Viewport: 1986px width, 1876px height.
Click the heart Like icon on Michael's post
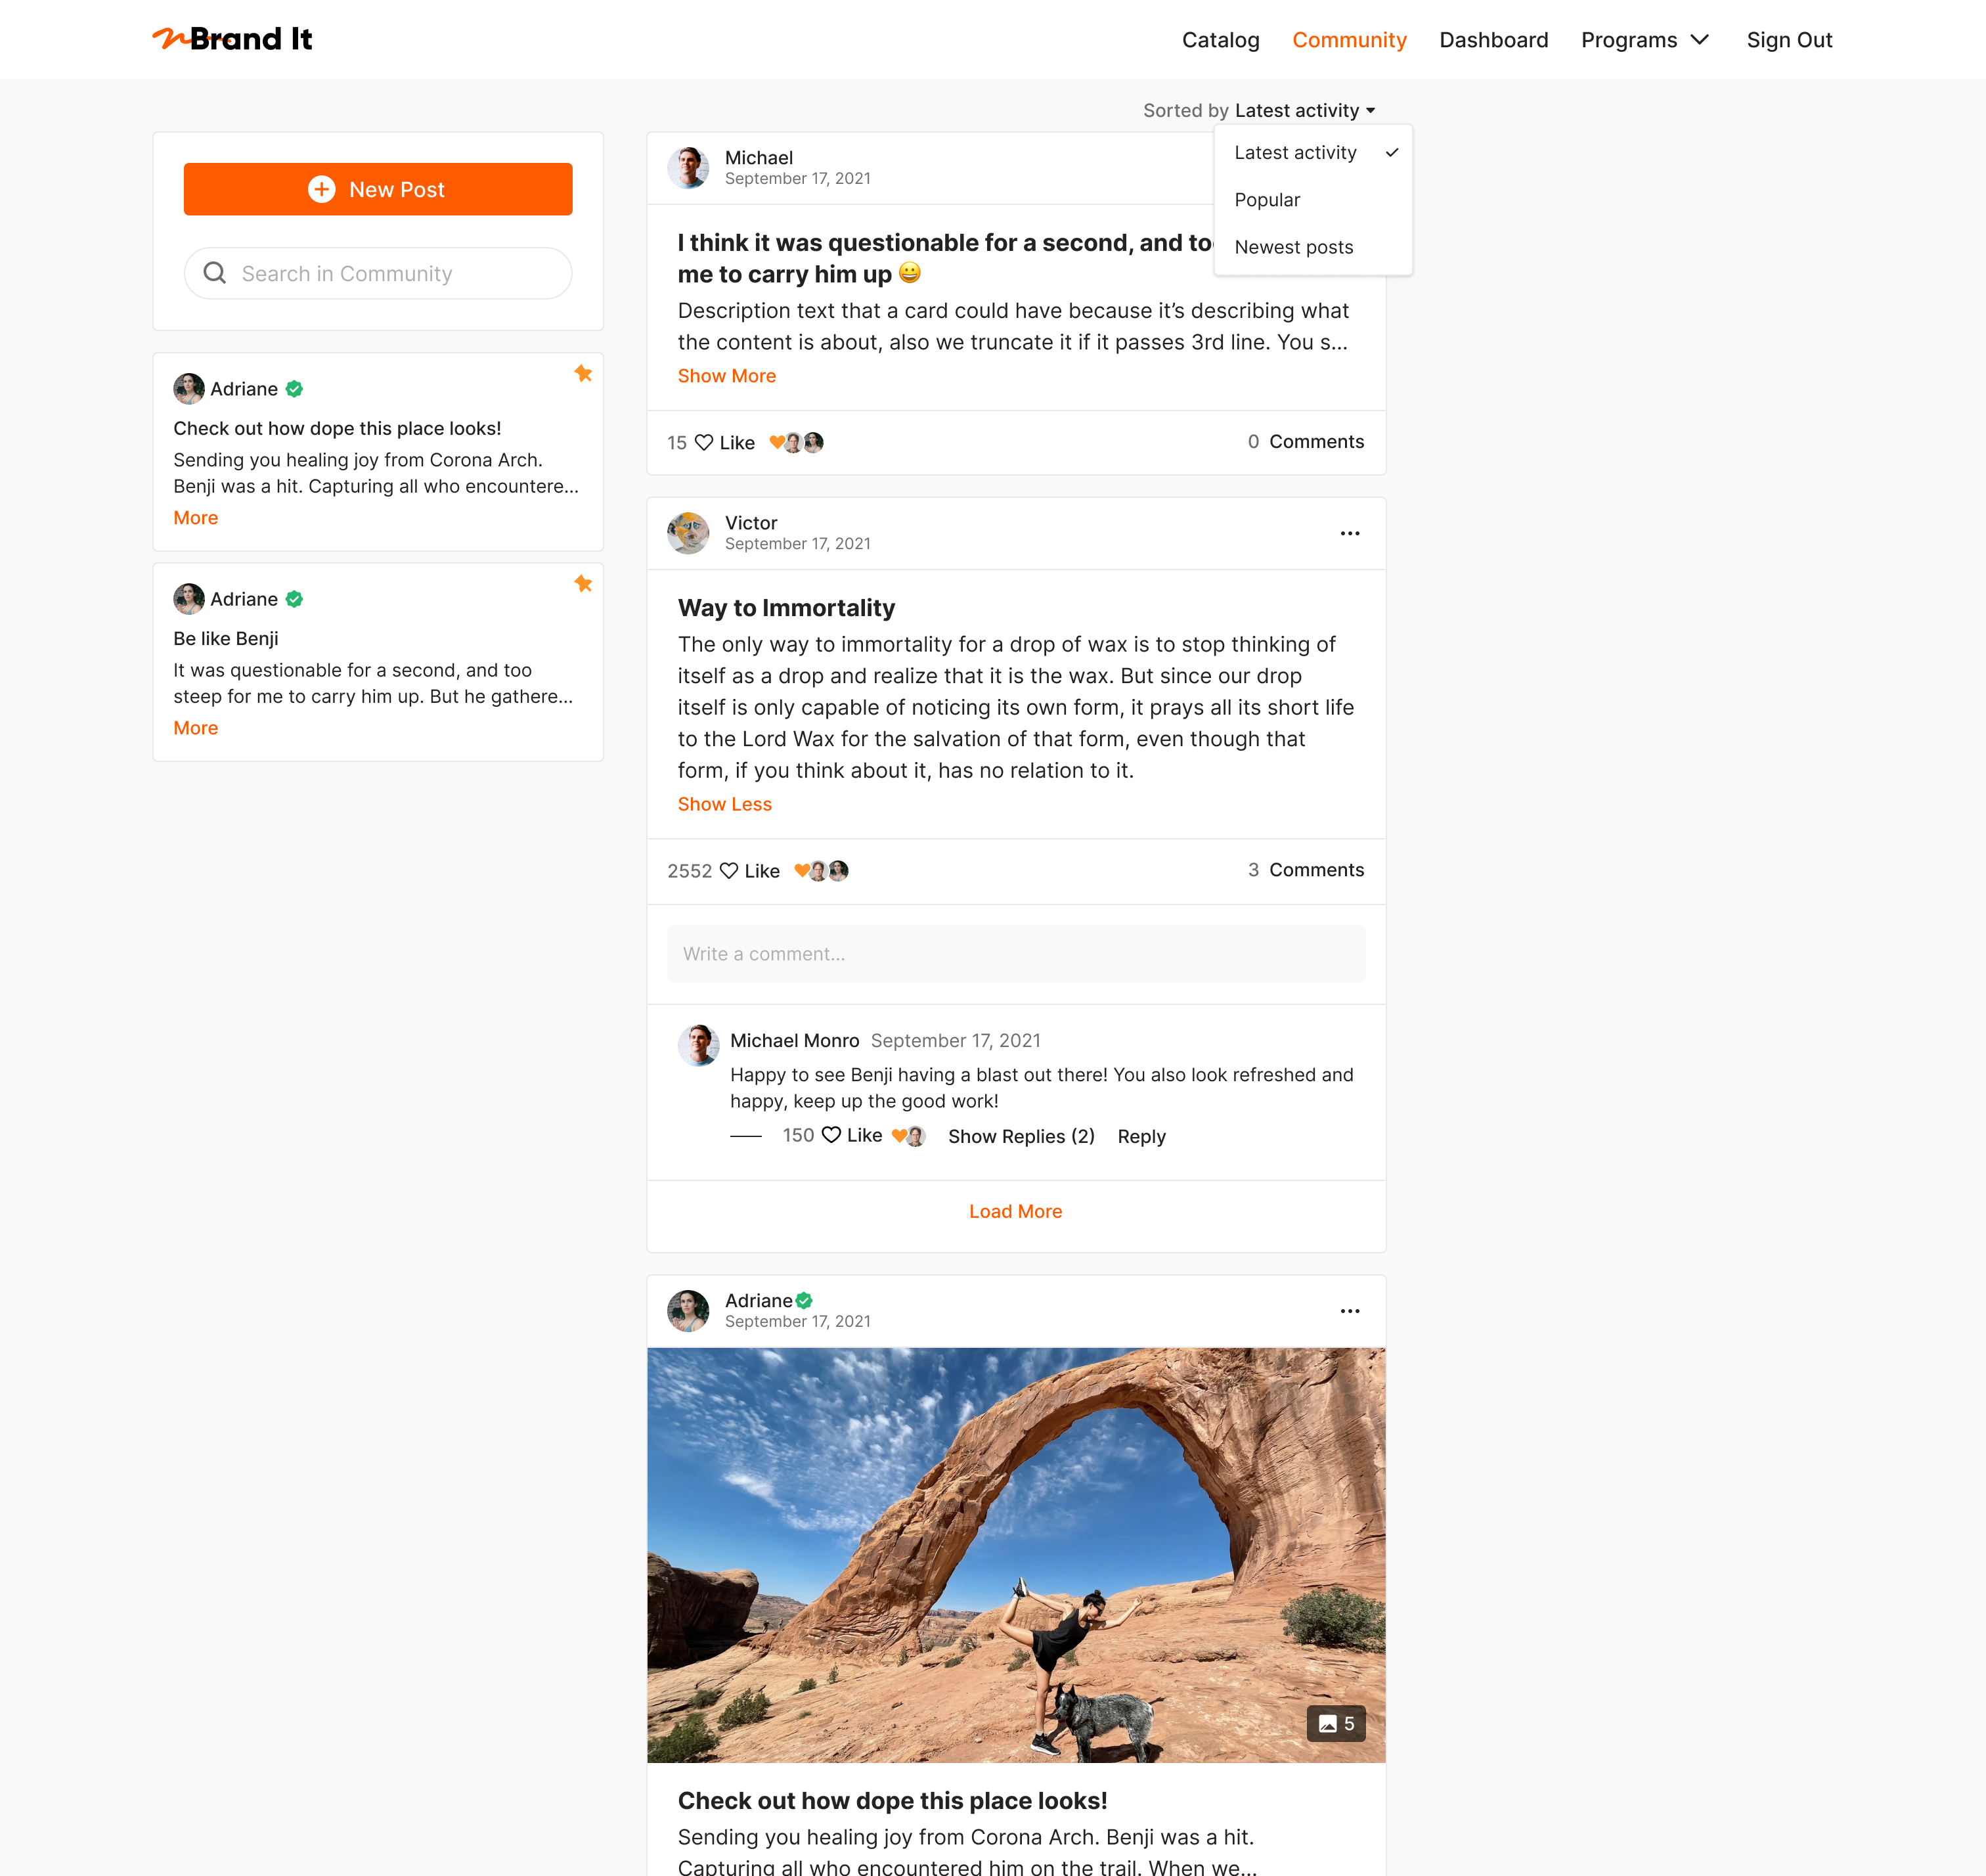(x=704, y=442)
